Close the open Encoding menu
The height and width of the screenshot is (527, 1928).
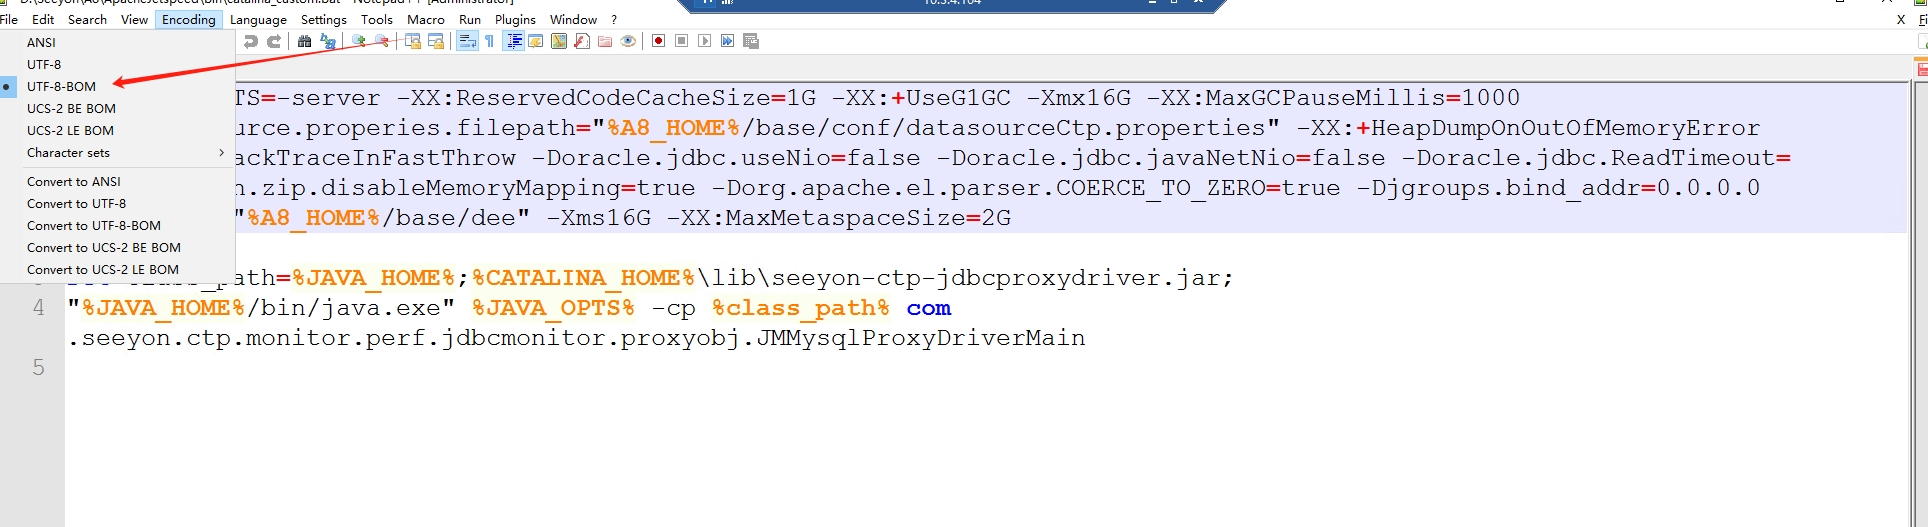[188, 19]
